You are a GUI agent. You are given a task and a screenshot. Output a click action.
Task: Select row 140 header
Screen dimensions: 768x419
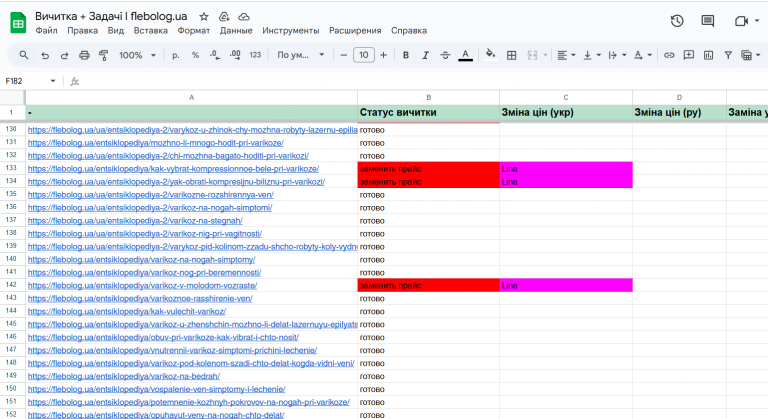12,259
